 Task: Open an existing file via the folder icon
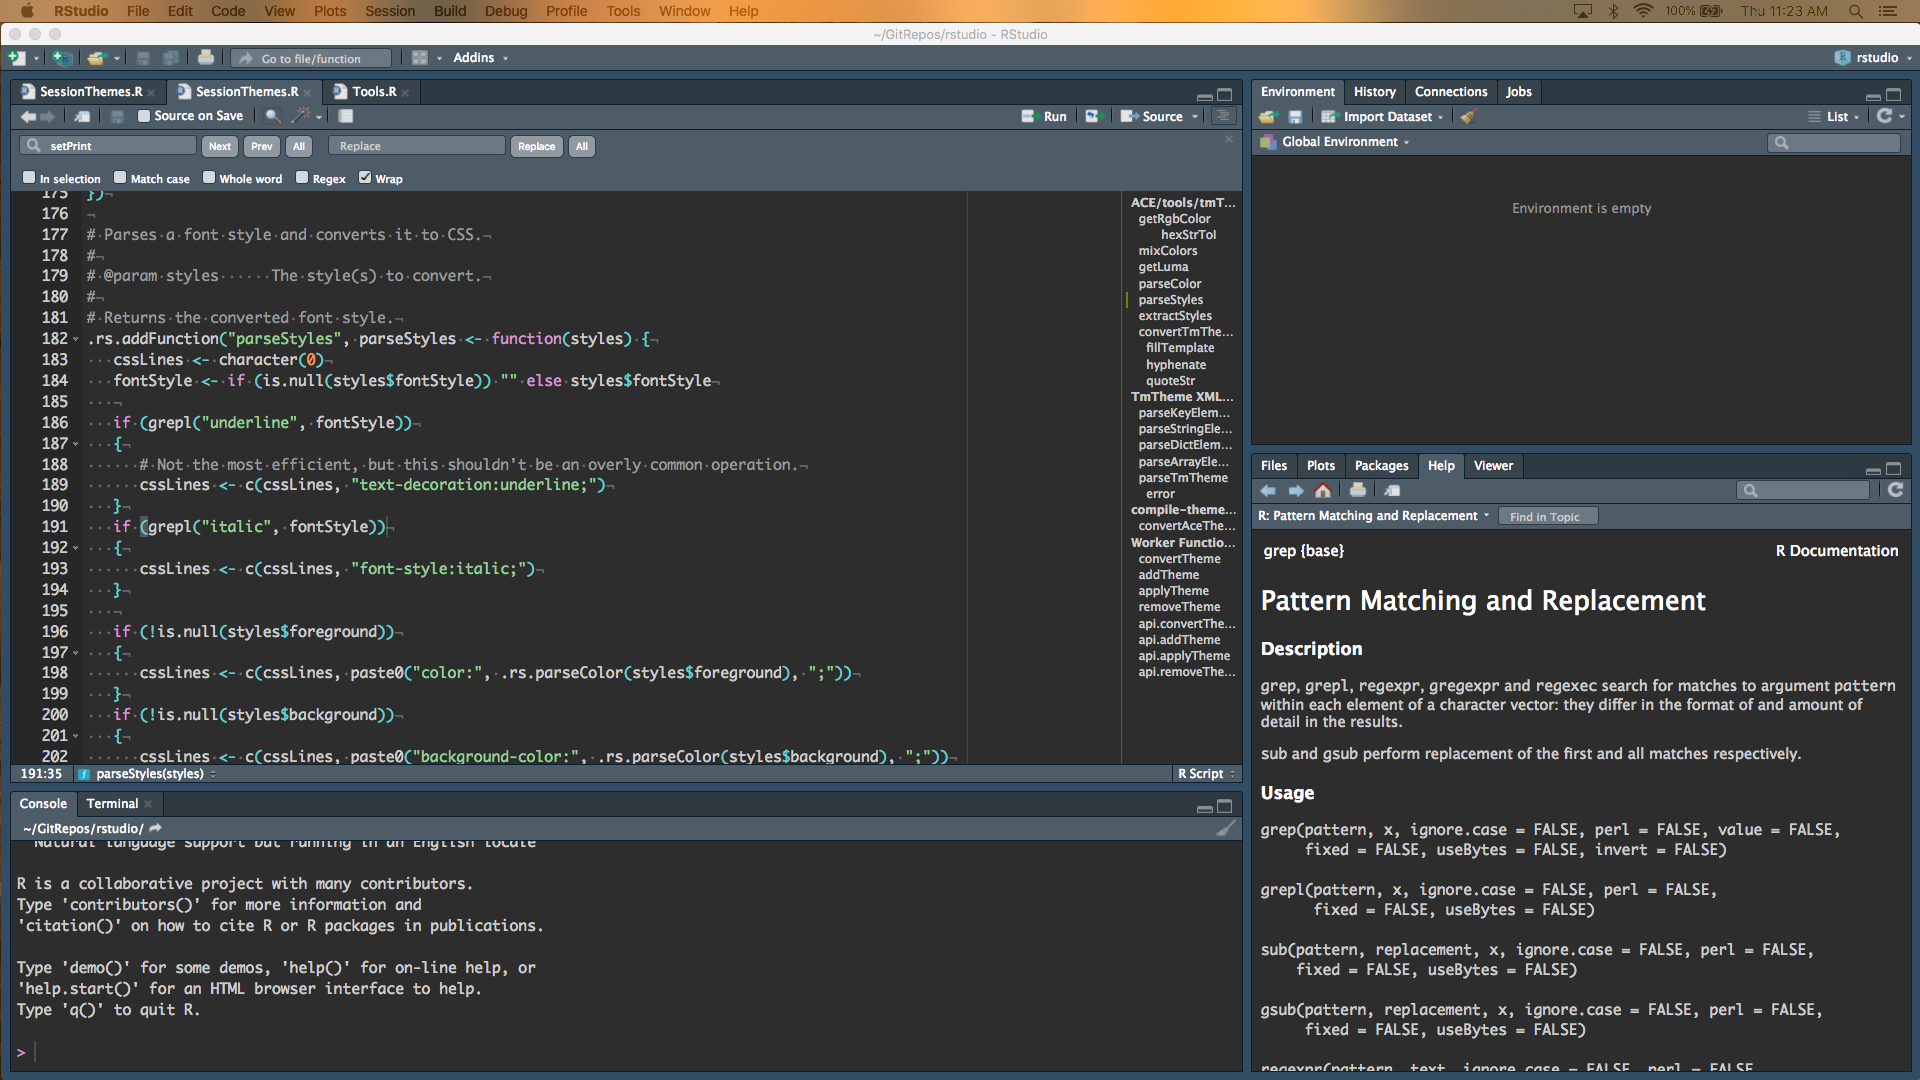click(x=95, y=58)
